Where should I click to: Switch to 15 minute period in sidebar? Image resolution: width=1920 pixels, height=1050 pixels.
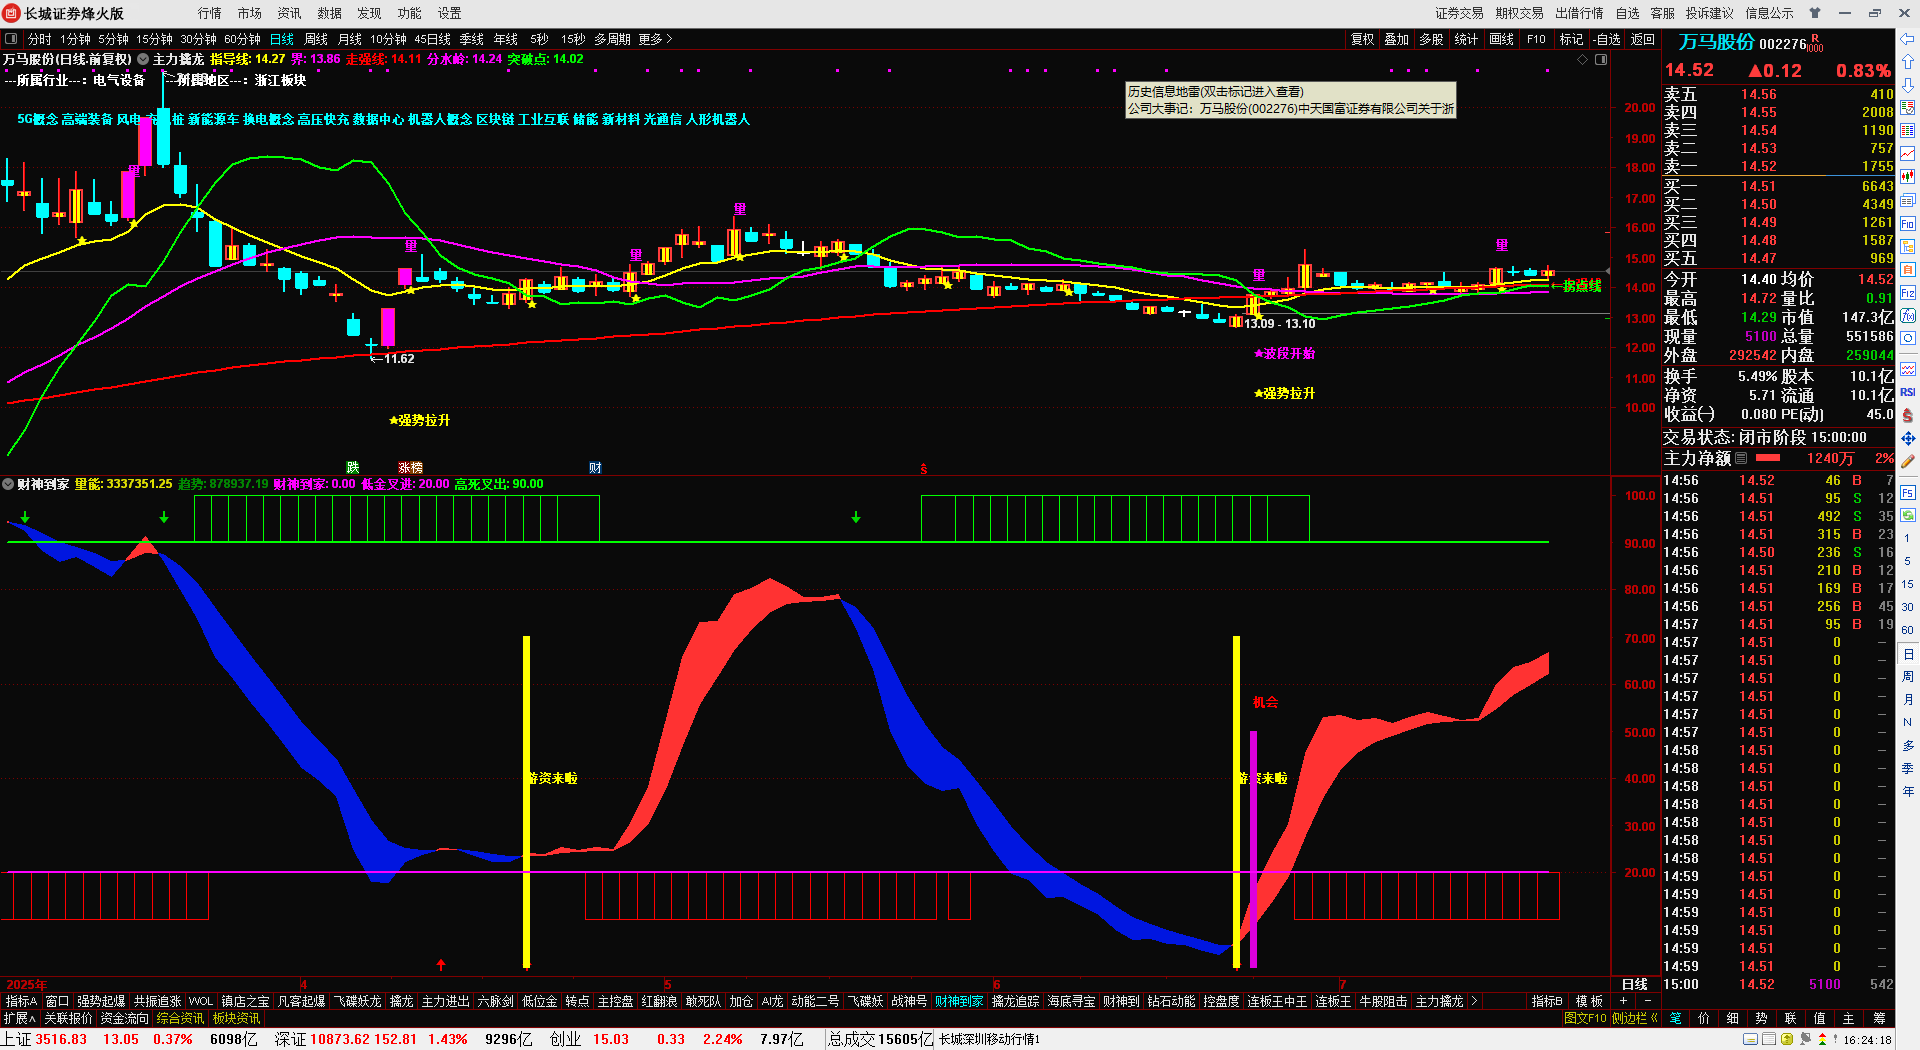pos(1908,584)
